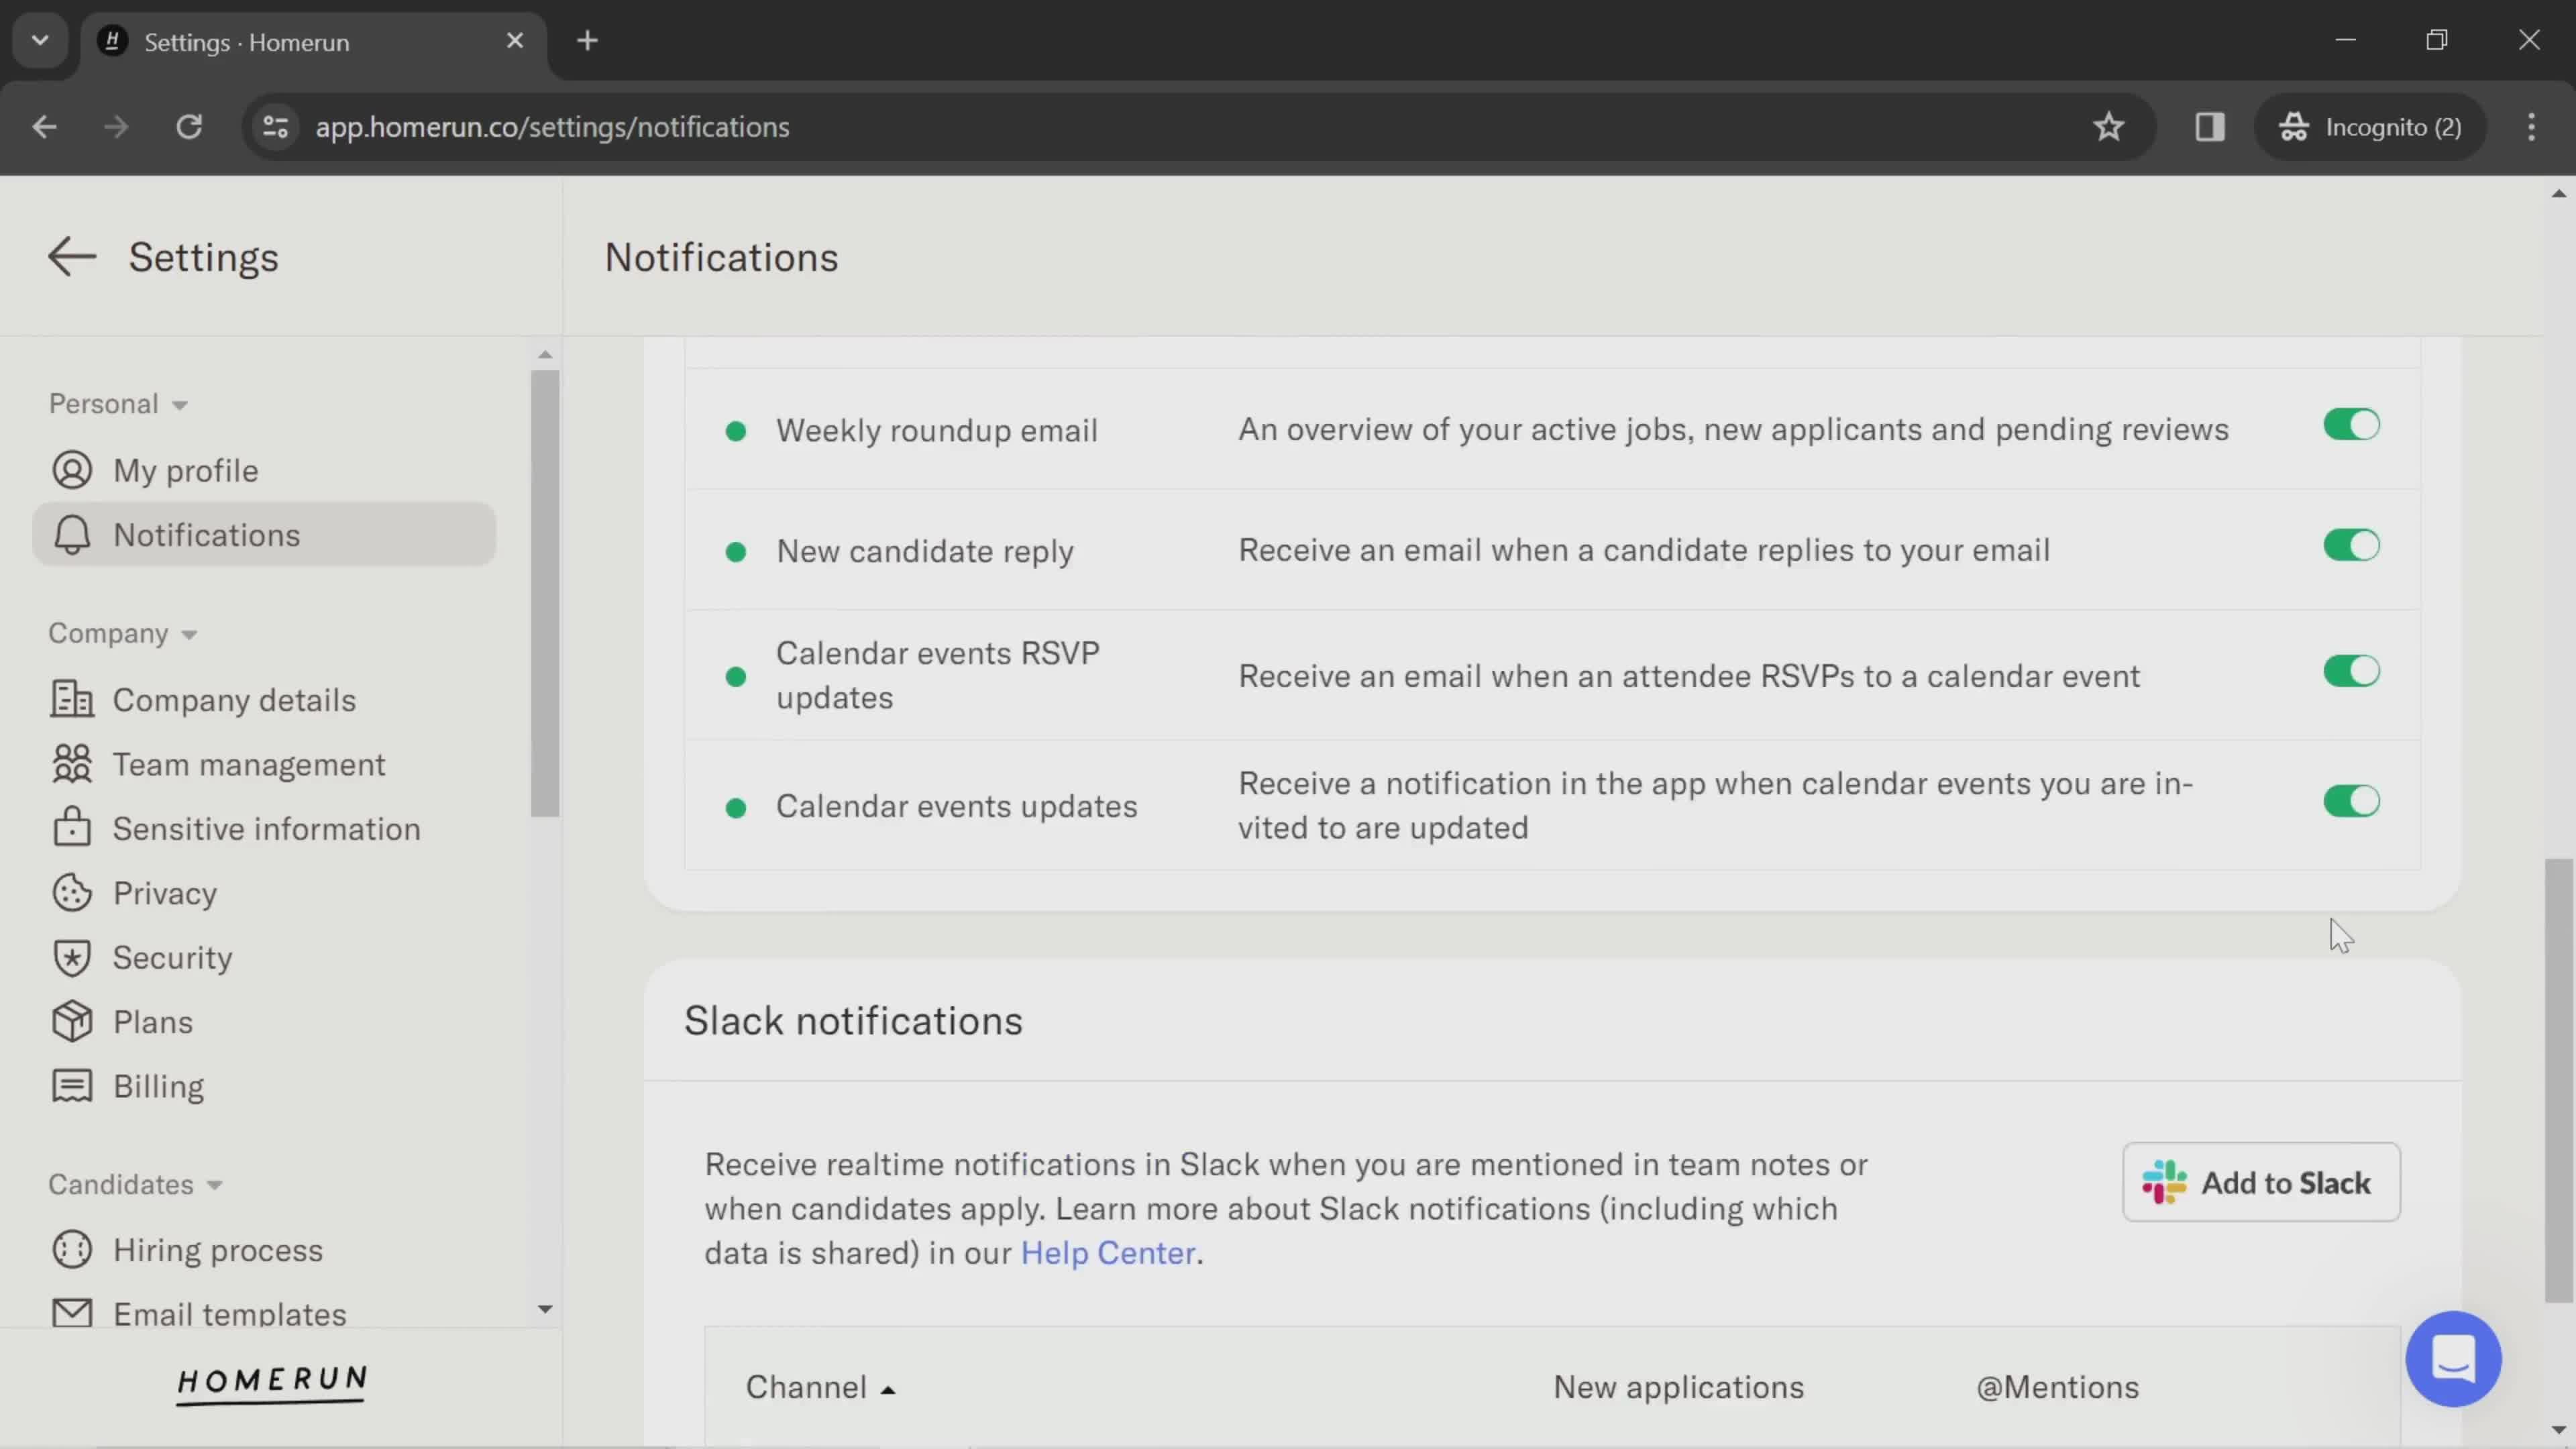The image size is (2576, 1449).
Task: Click the address bar URL
Action: (x=552, y=127)
